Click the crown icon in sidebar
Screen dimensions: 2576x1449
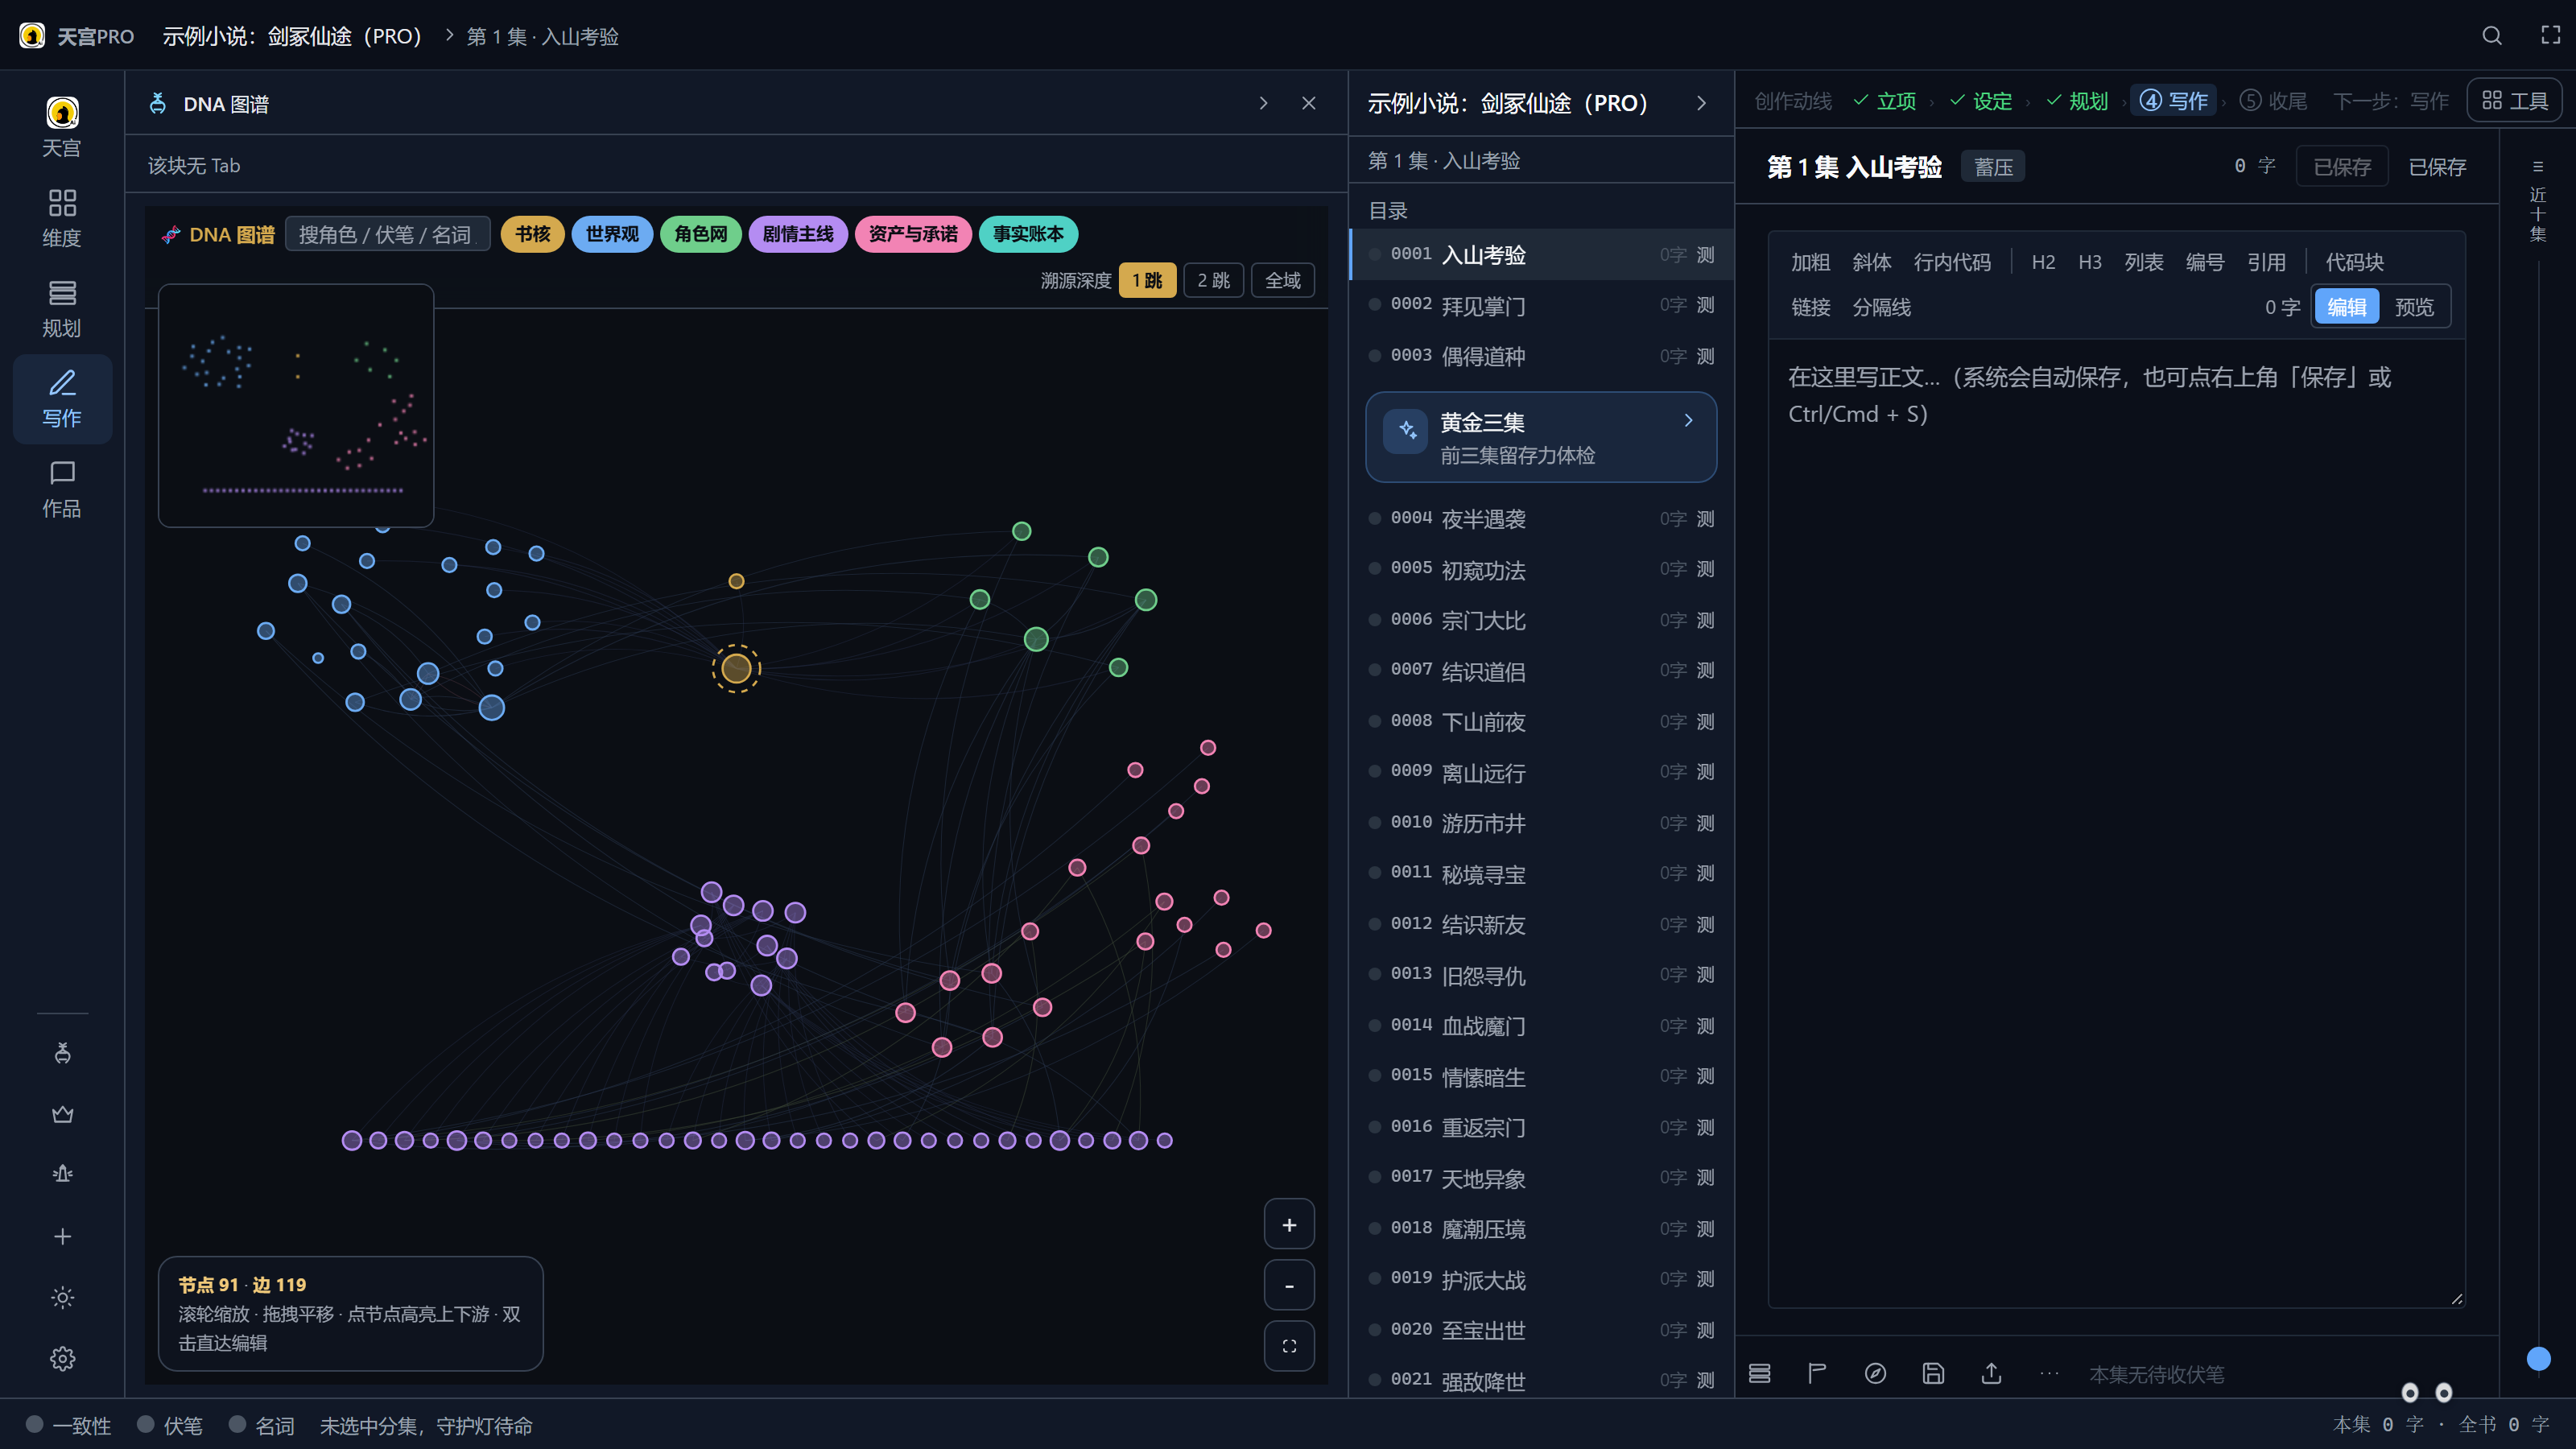pos(62,1113)
